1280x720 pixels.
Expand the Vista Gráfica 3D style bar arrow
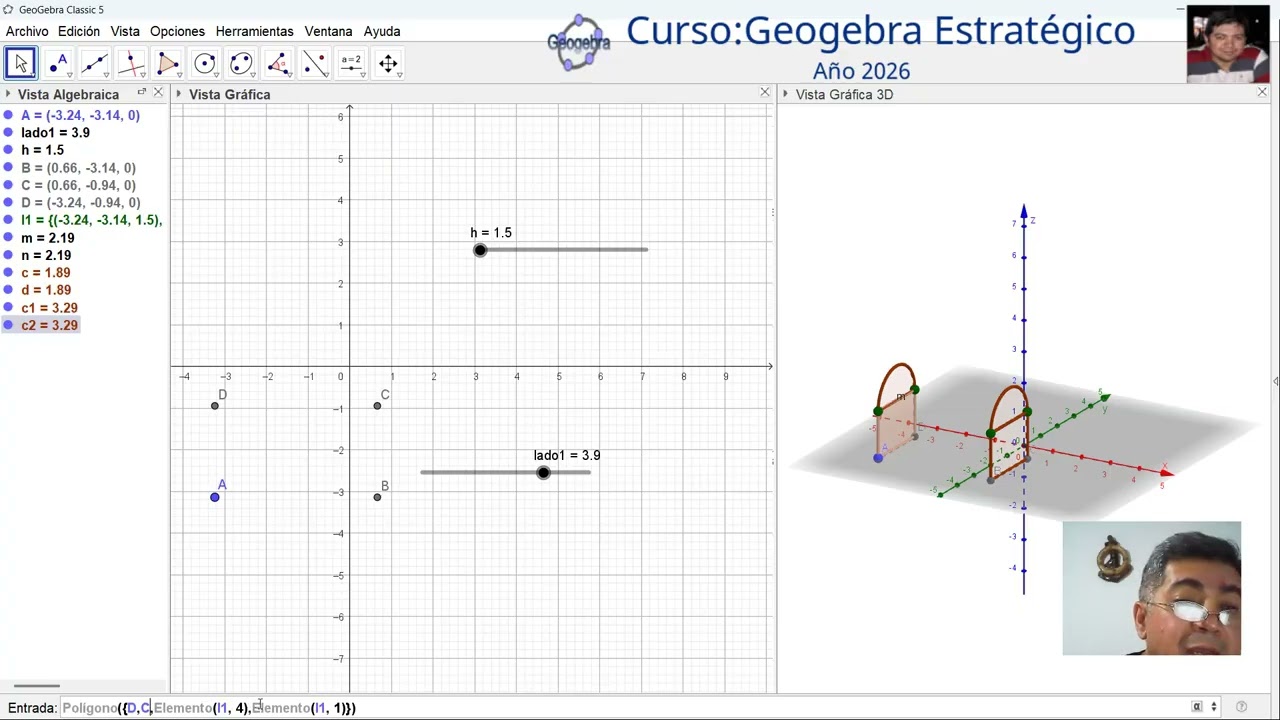click(x=785, y=94)
